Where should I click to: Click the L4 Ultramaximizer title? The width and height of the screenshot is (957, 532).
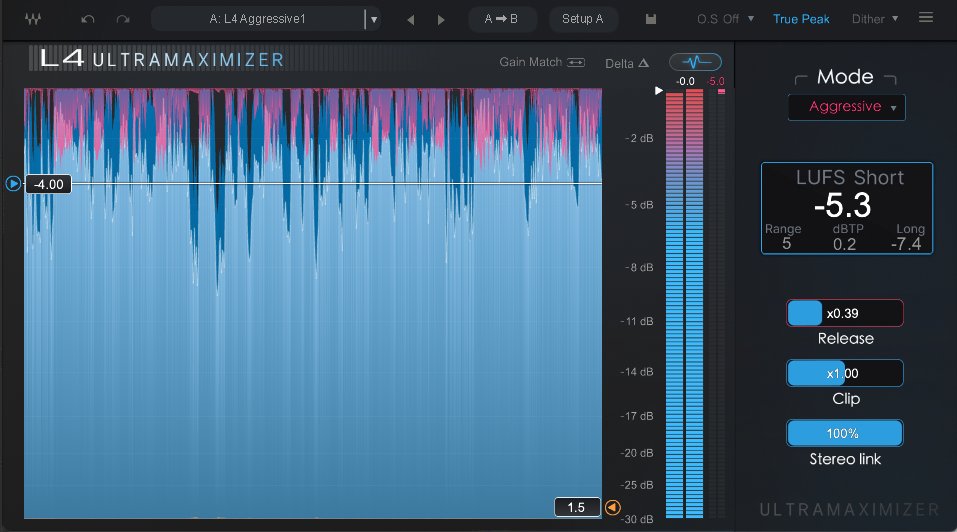tap(162, 59)
